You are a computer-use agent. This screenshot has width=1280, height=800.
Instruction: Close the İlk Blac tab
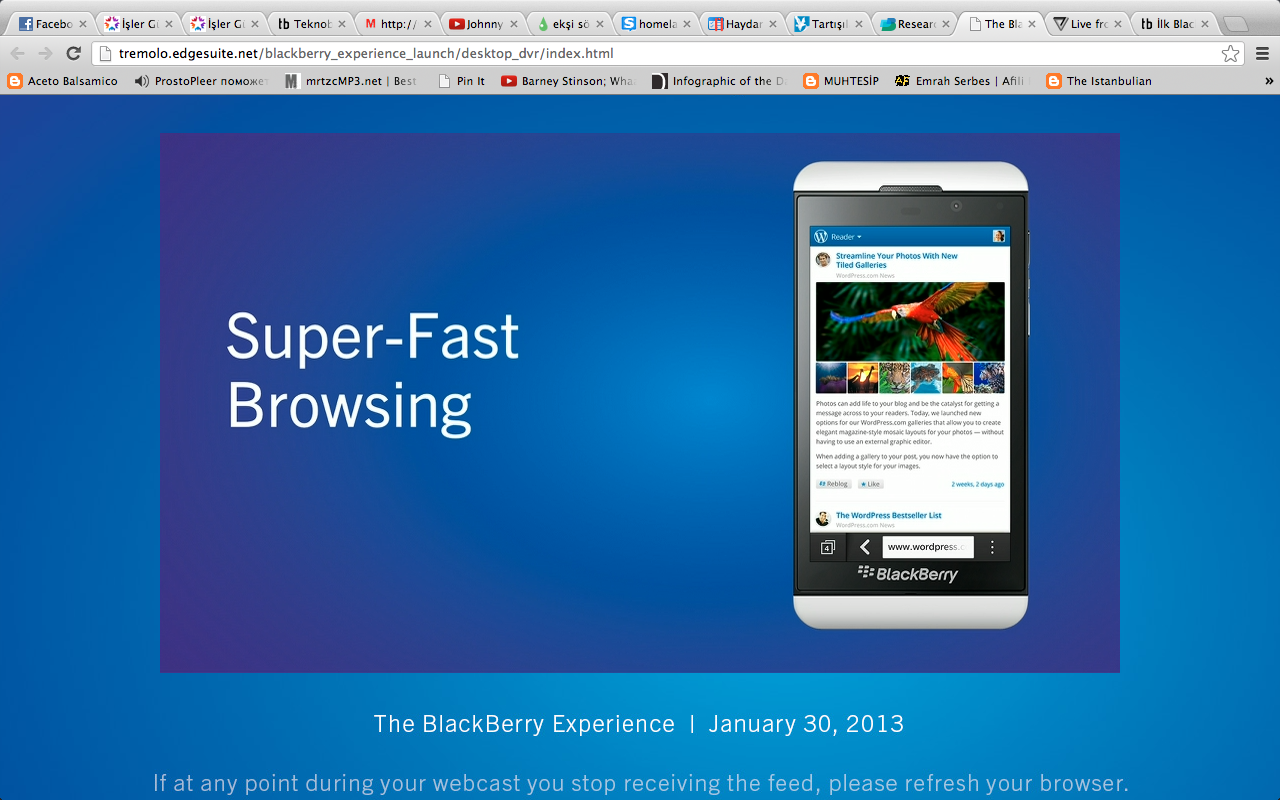[1204, 24]
